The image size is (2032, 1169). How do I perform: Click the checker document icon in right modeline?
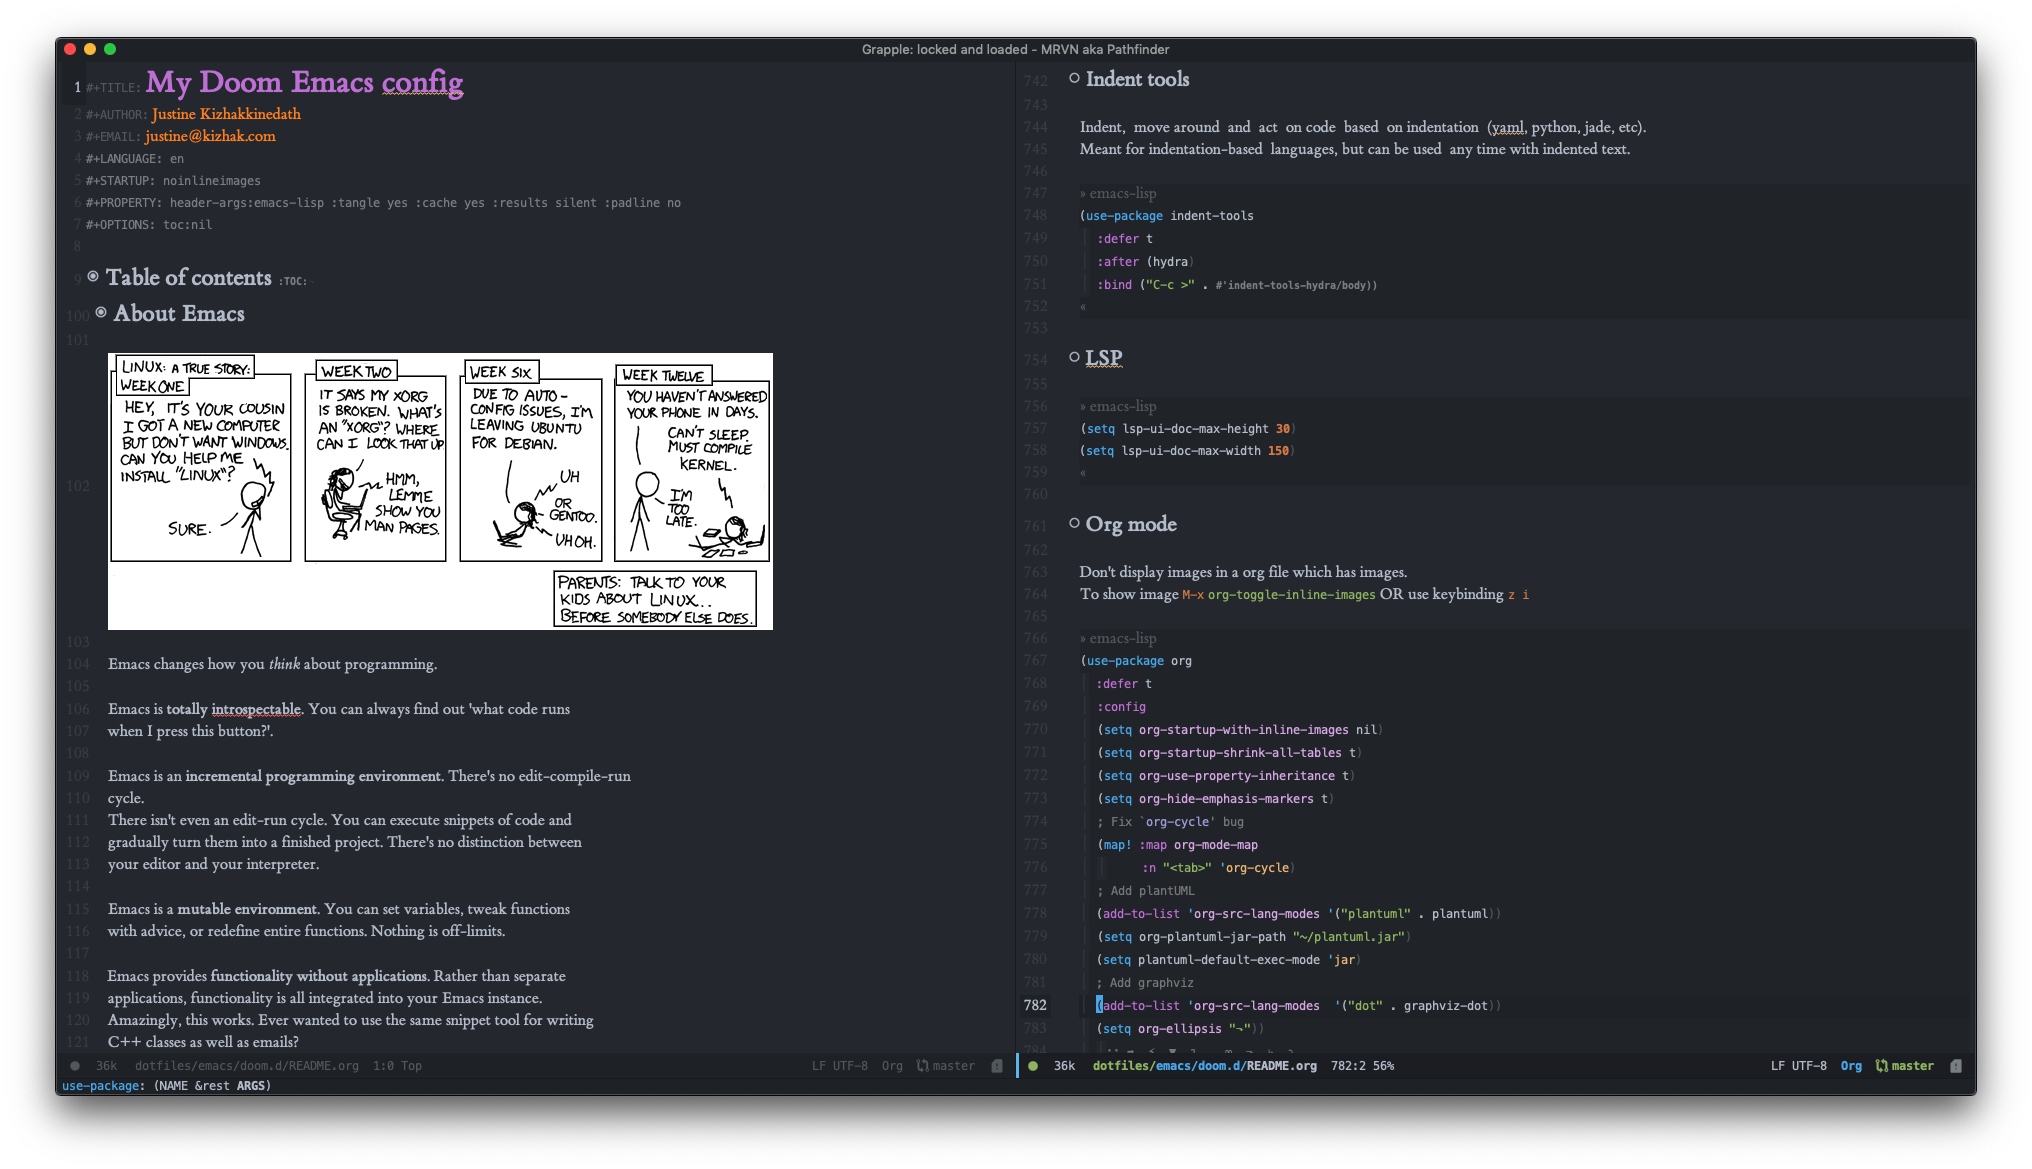point(1956,1066)
